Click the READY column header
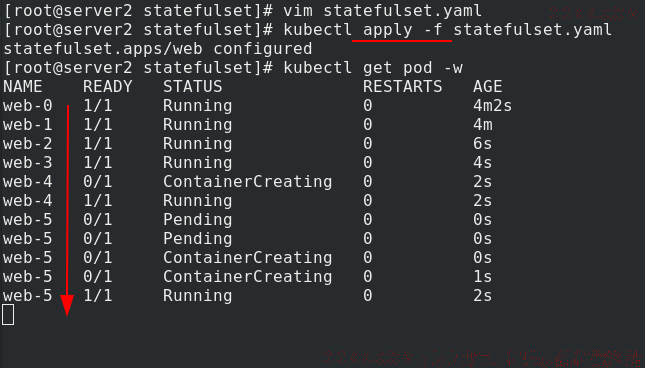 pyautogui.click(x=108, y=87)
